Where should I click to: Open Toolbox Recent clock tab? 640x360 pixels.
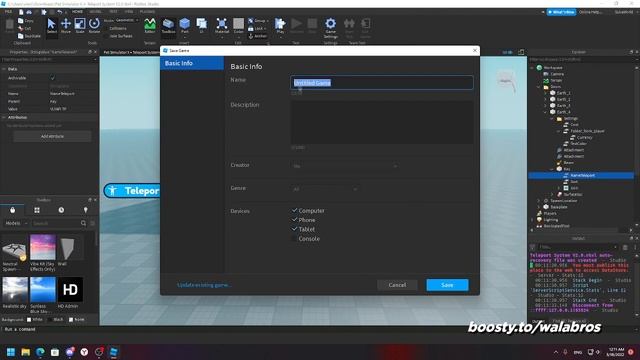click(x=61, y=210)
